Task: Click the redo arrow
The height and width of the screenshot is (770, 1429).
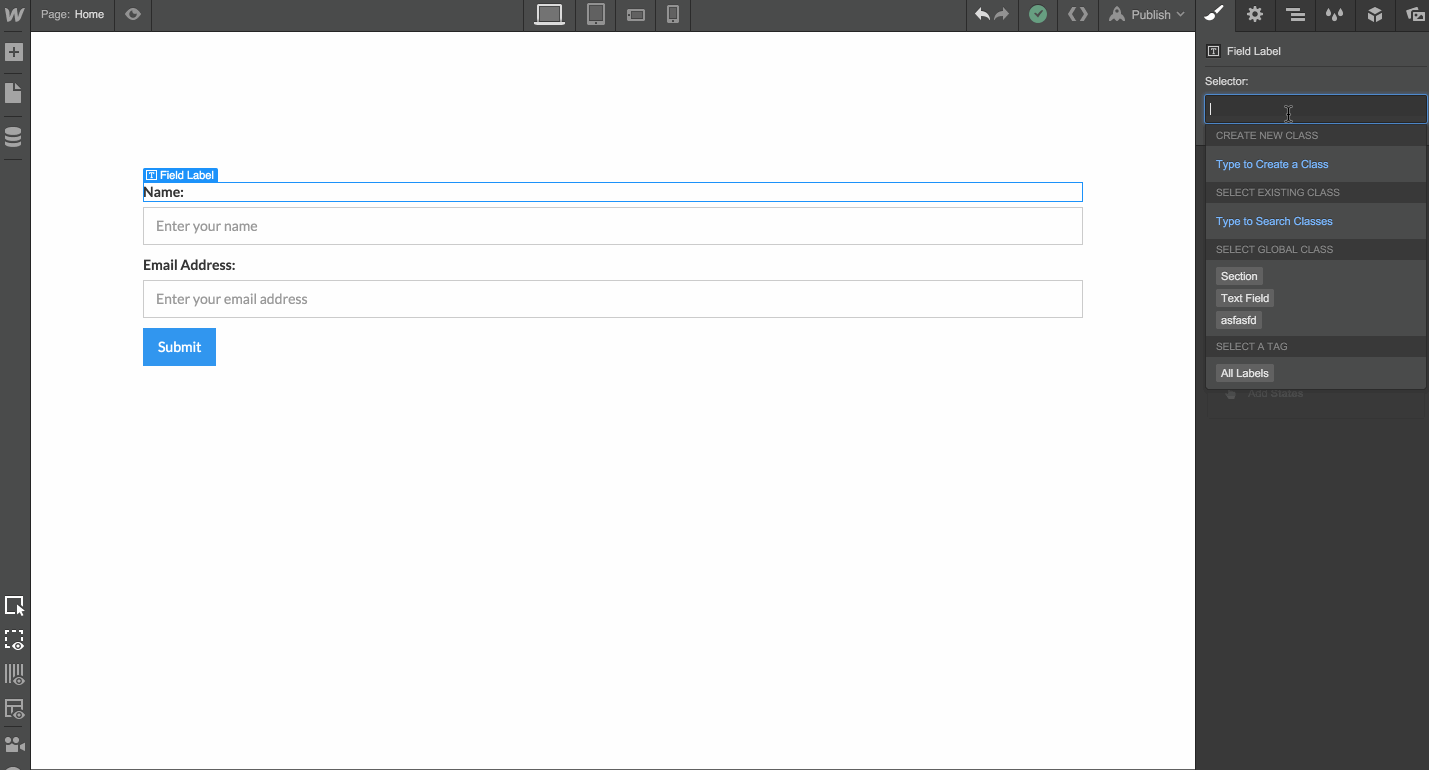Action: pyautogui.click(x=1001, y=15)
